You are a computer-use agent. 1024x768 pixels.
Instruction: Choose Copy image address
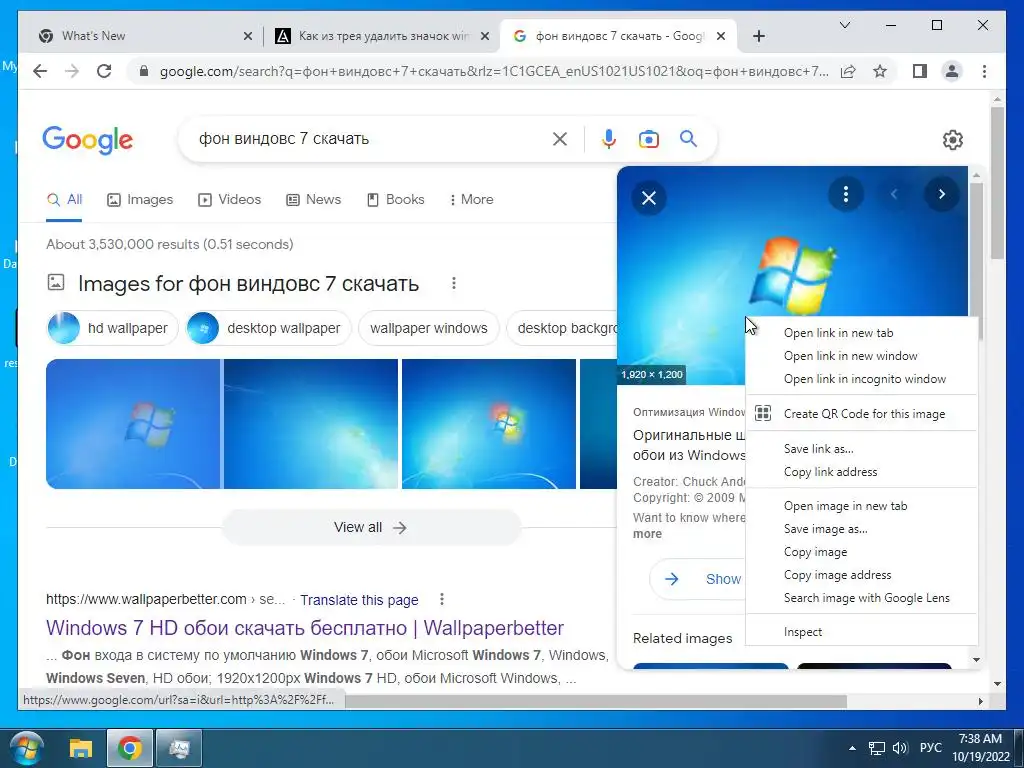(861, 575)
